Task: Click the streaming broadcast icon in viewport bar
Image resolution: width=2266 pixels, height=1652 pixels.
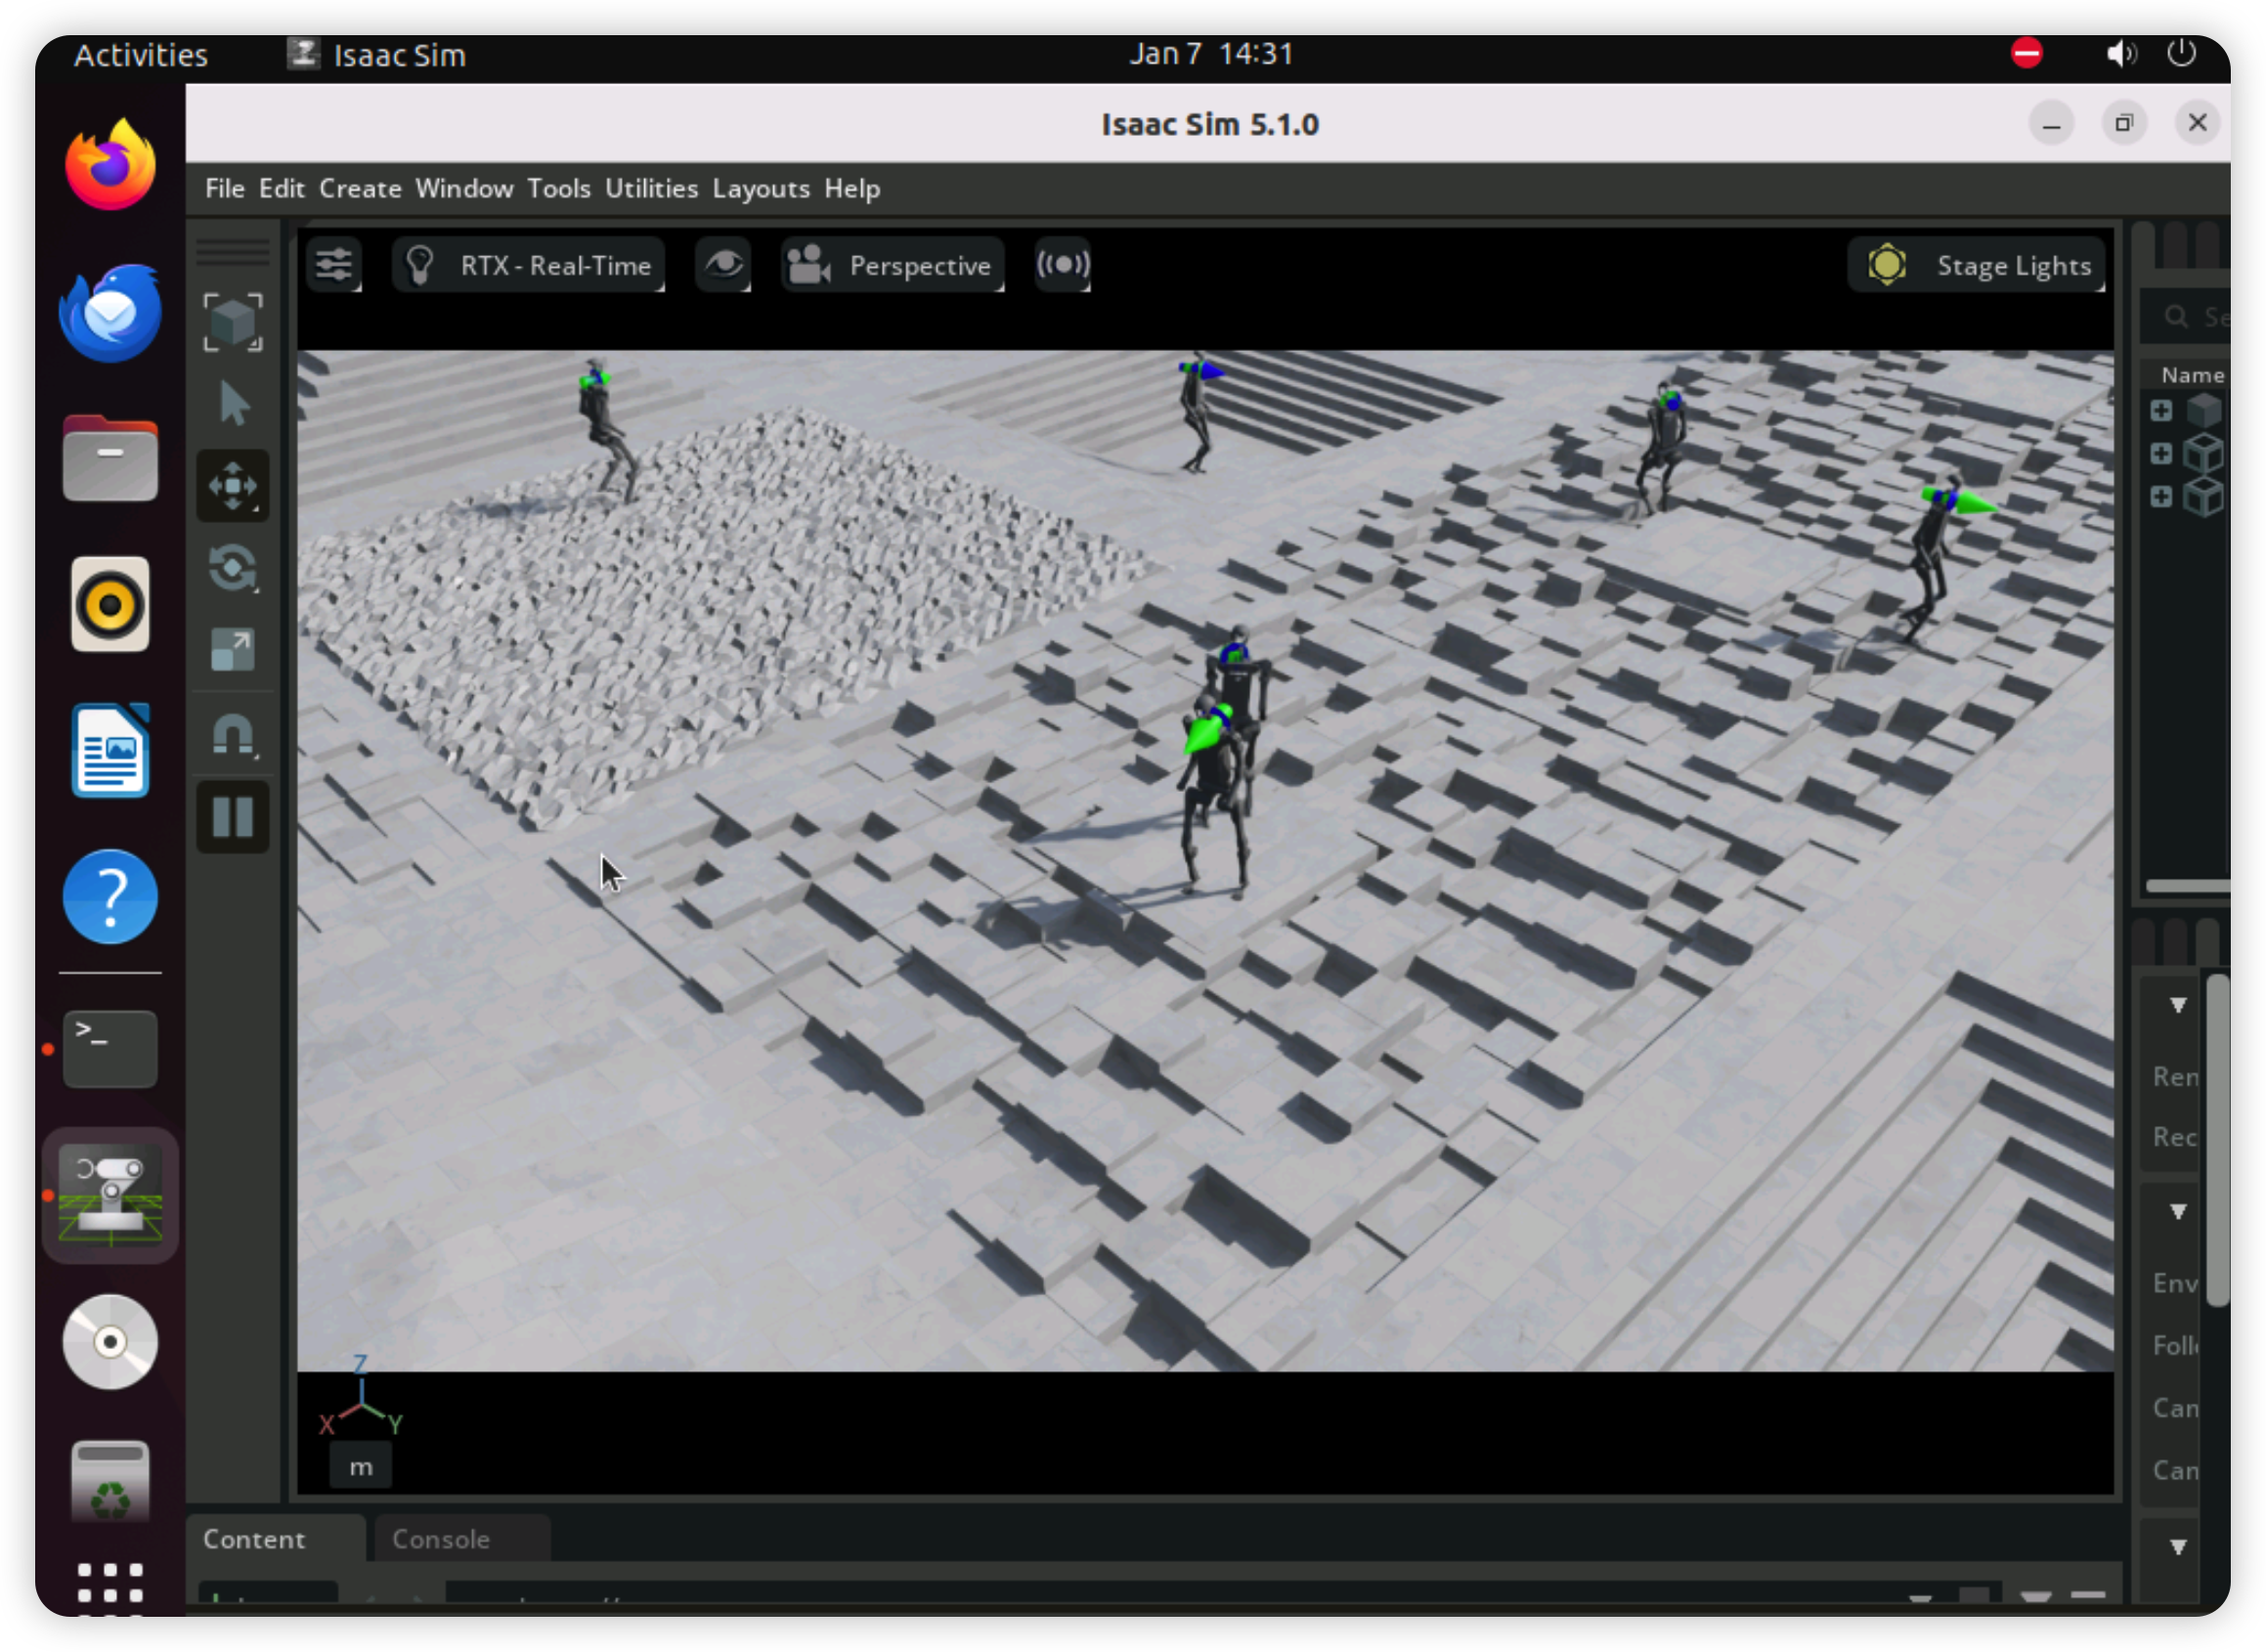Action: pos(1062,265)
